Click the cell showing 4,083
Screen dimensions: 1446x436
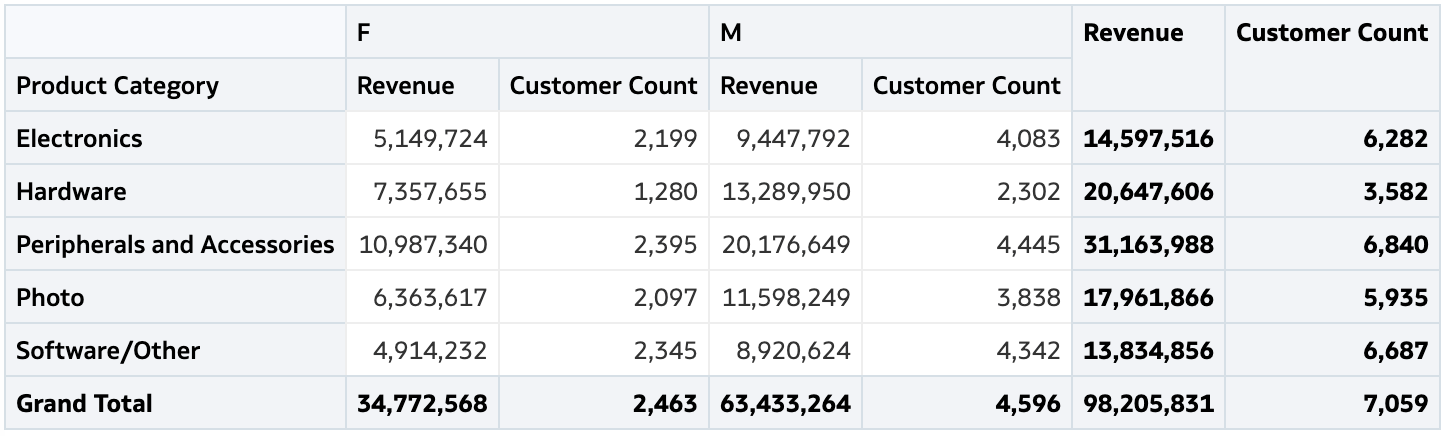point(967,138)
